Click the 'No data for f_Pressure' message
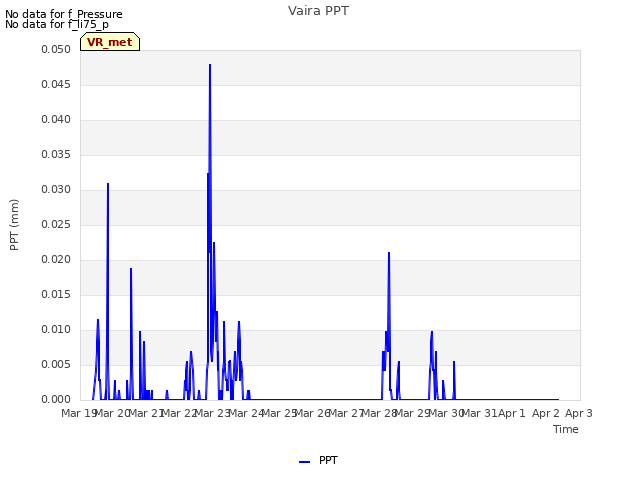The width and height of the screenshot is (640, 480). point(64,14)
